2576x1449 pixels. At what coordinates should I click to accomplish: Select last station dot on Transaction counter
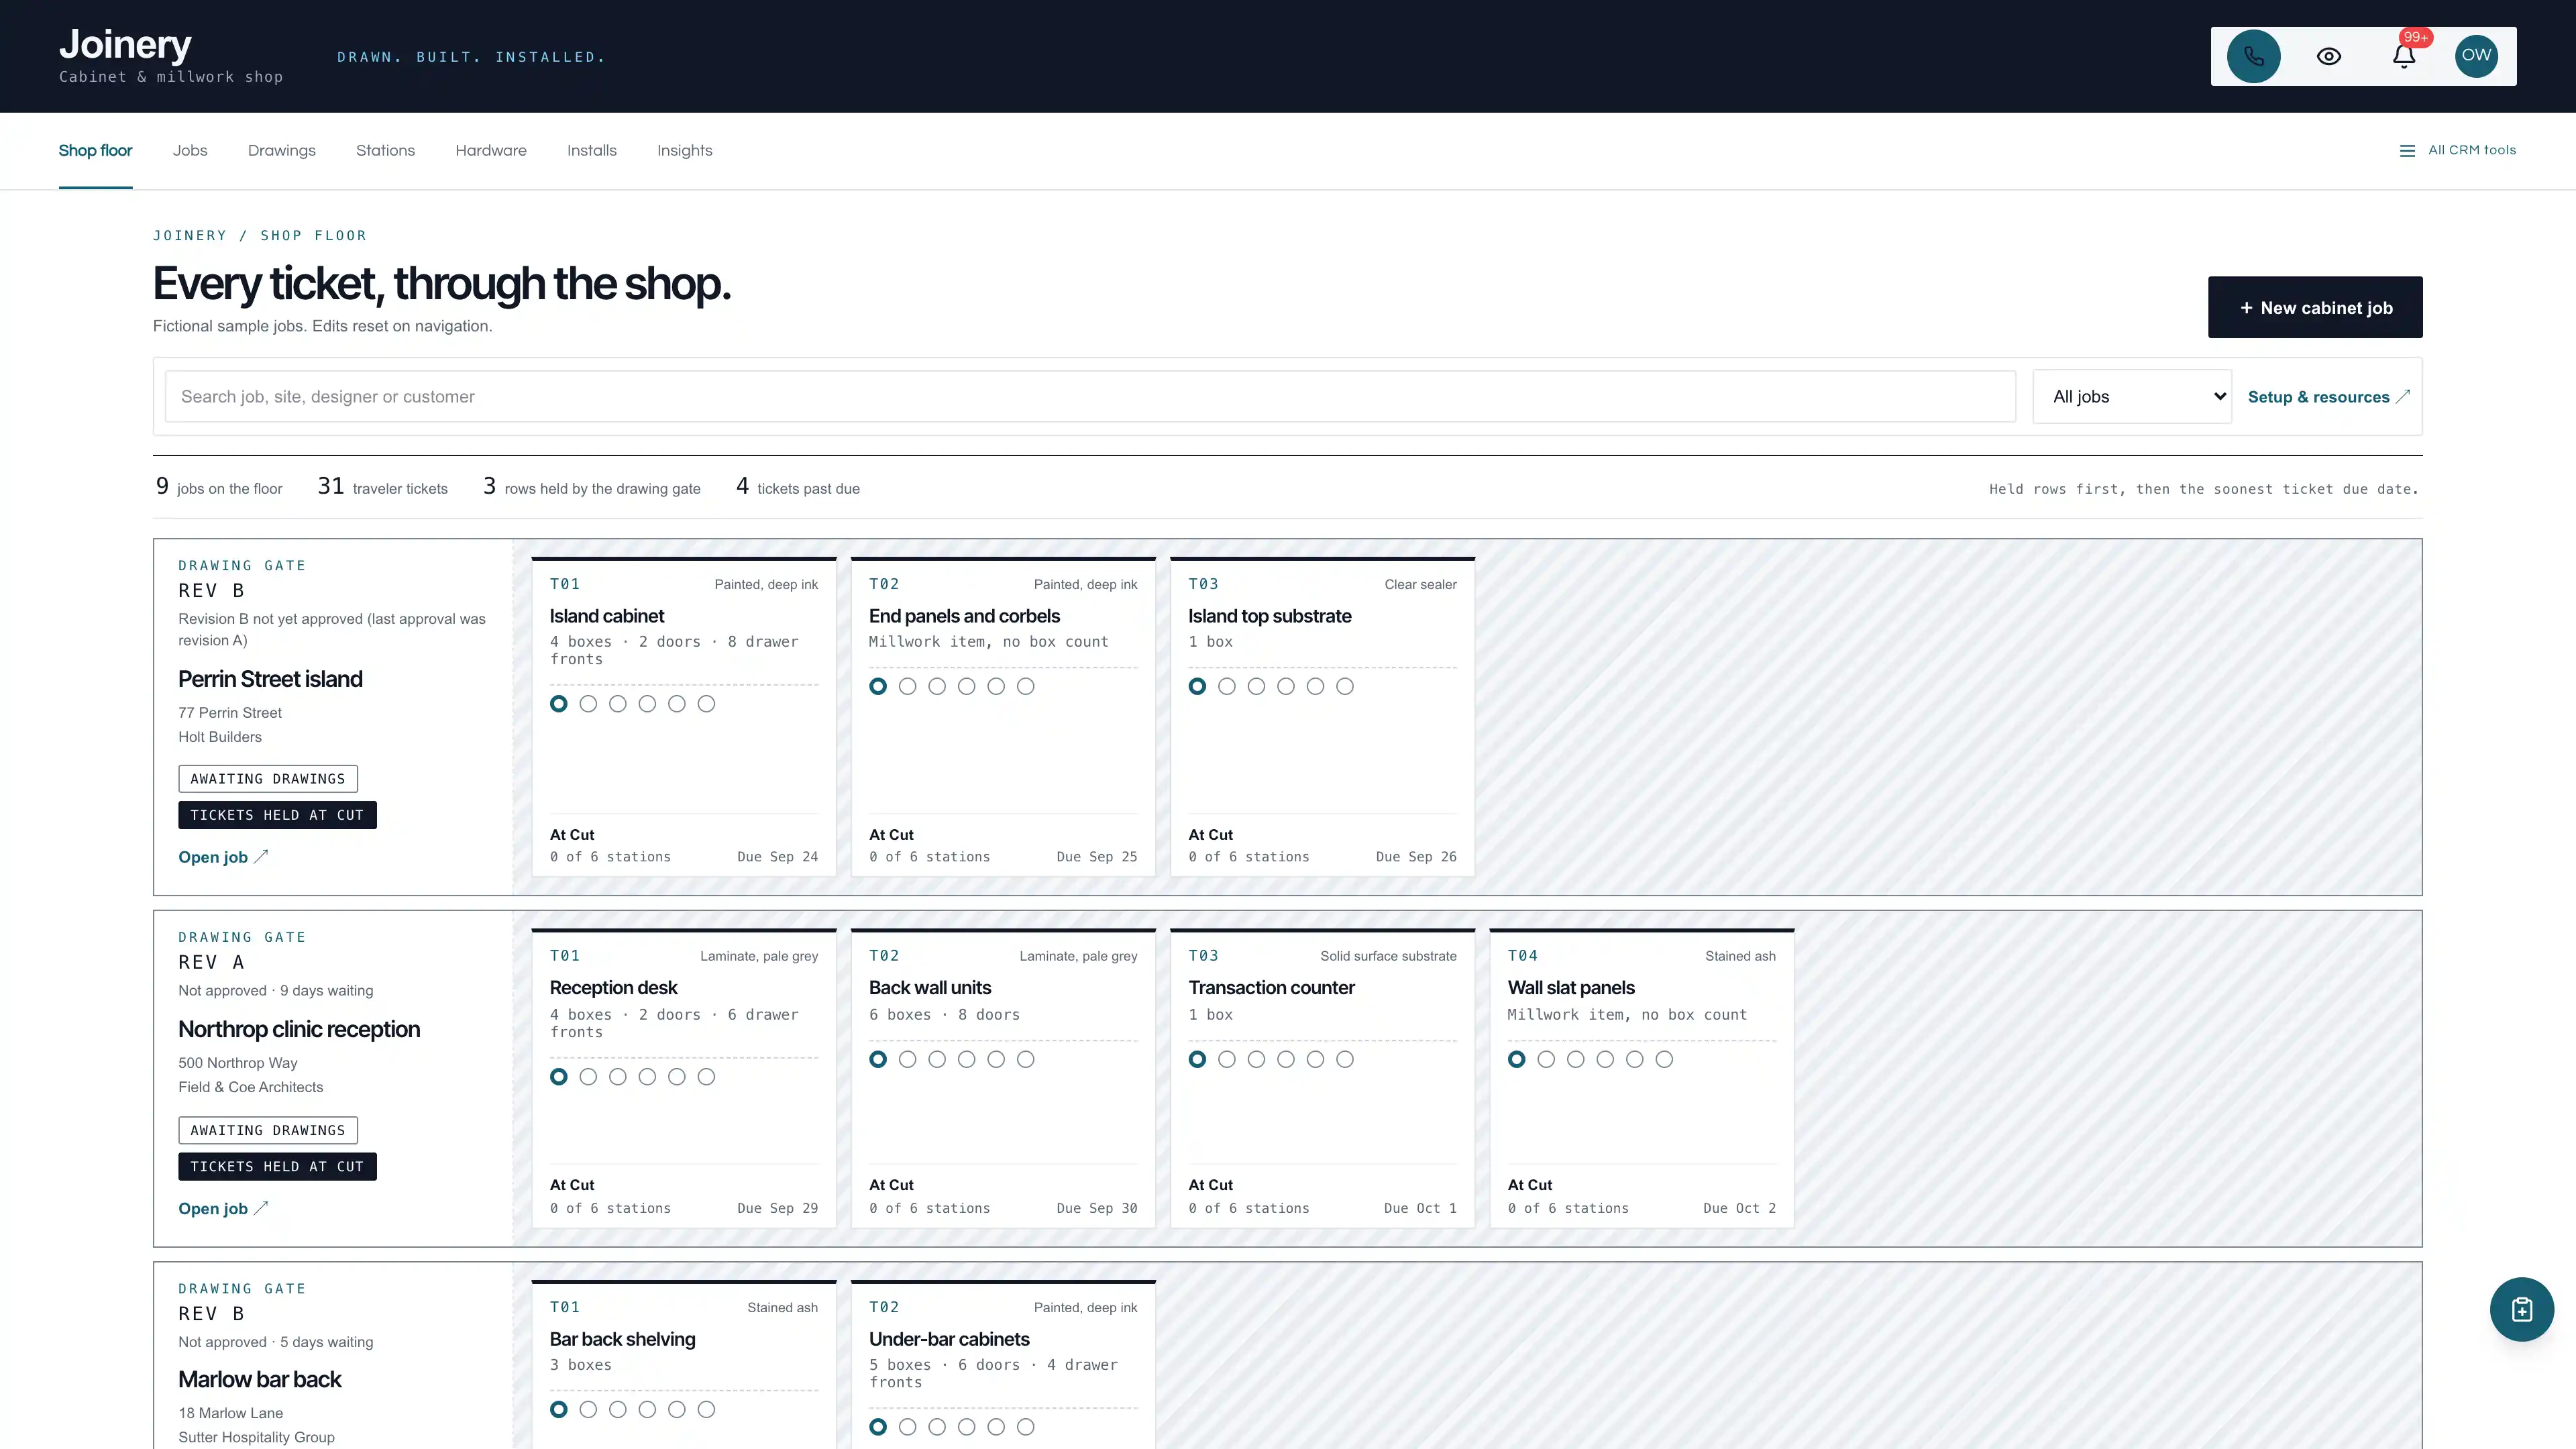coord(1345,1059)
